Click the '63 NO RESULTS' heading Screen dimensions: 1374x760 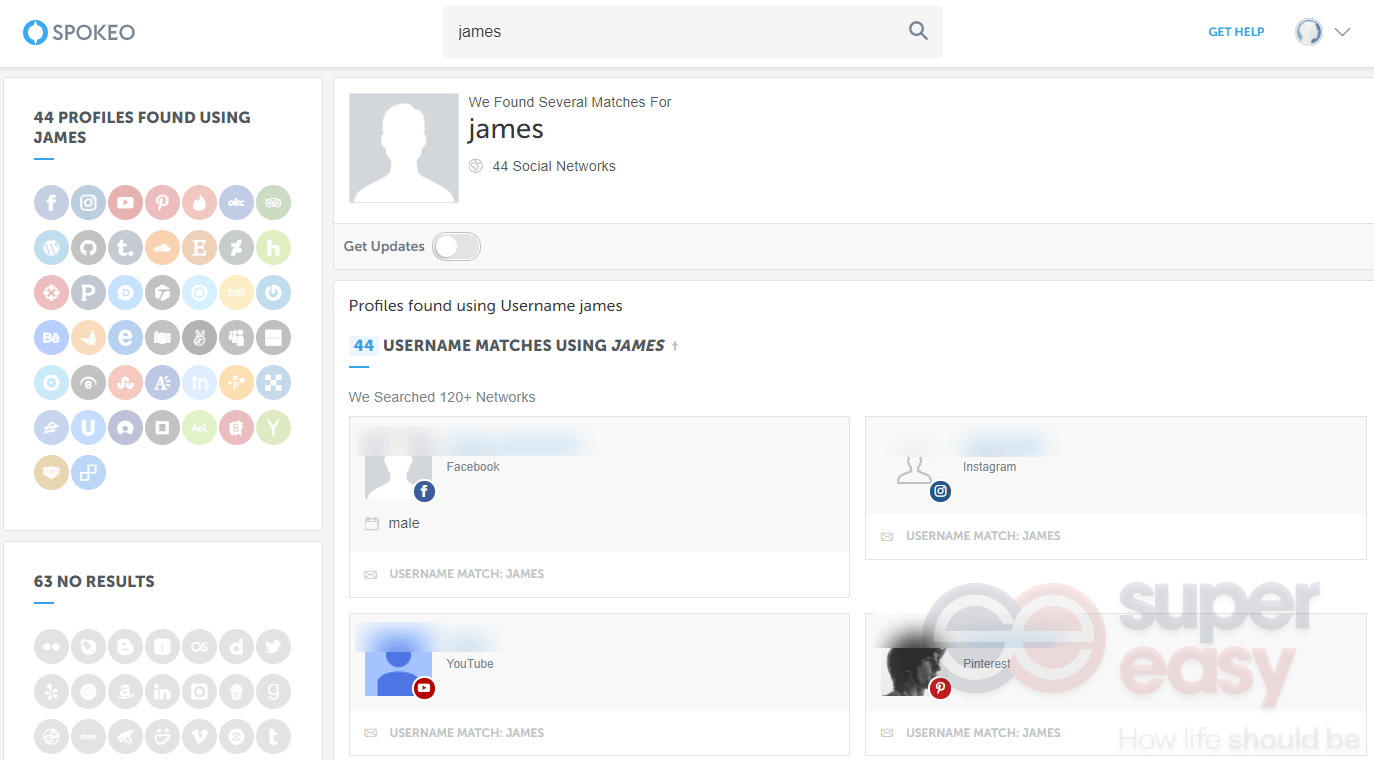[x=94, y=581]
